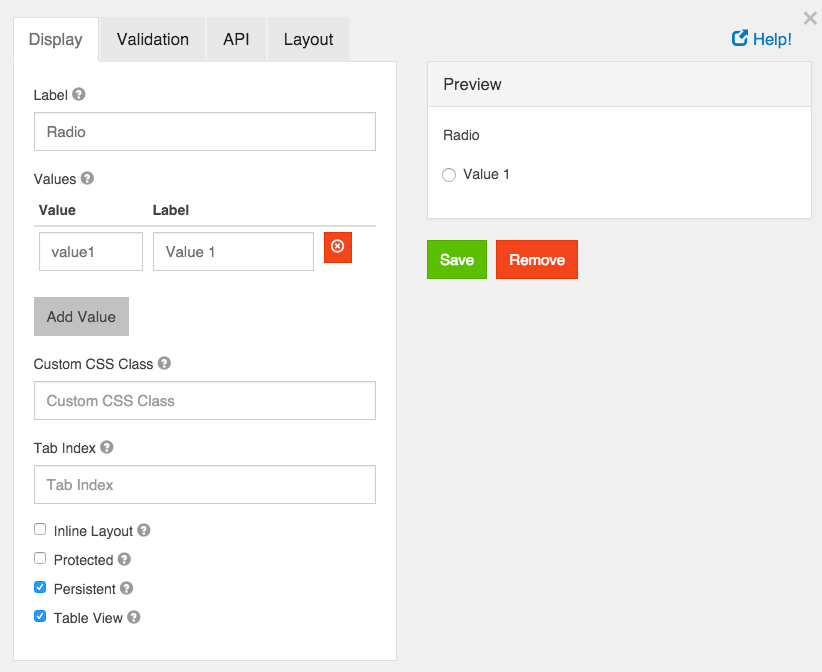Uncheck the Persistent checkbox
The width and height of the screenshot is (822, 672).
(40, 588)
